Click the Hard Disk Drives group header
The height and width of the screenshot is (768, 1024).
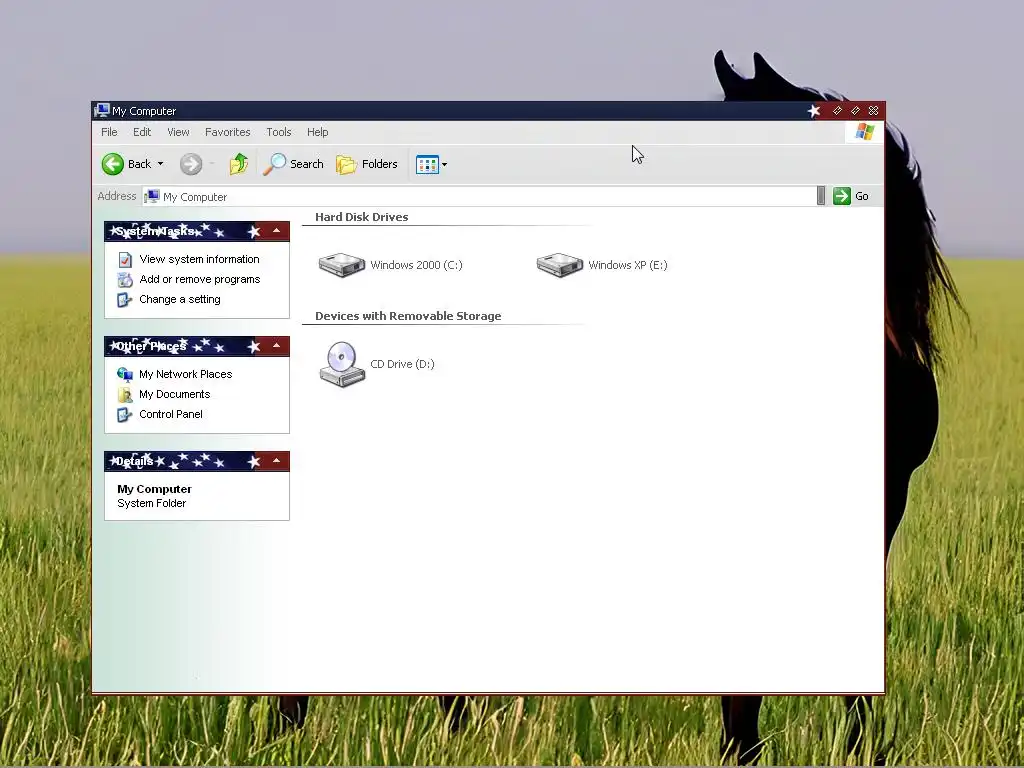(x=362, y=217)
